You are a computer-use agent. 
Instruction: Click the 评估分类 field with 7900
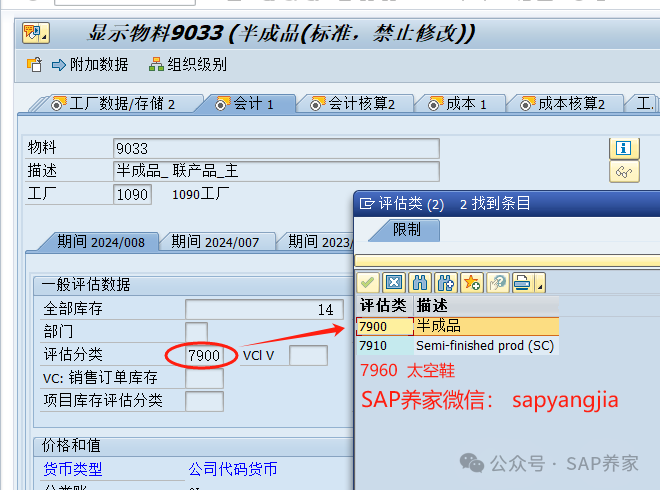pos(204,355)
